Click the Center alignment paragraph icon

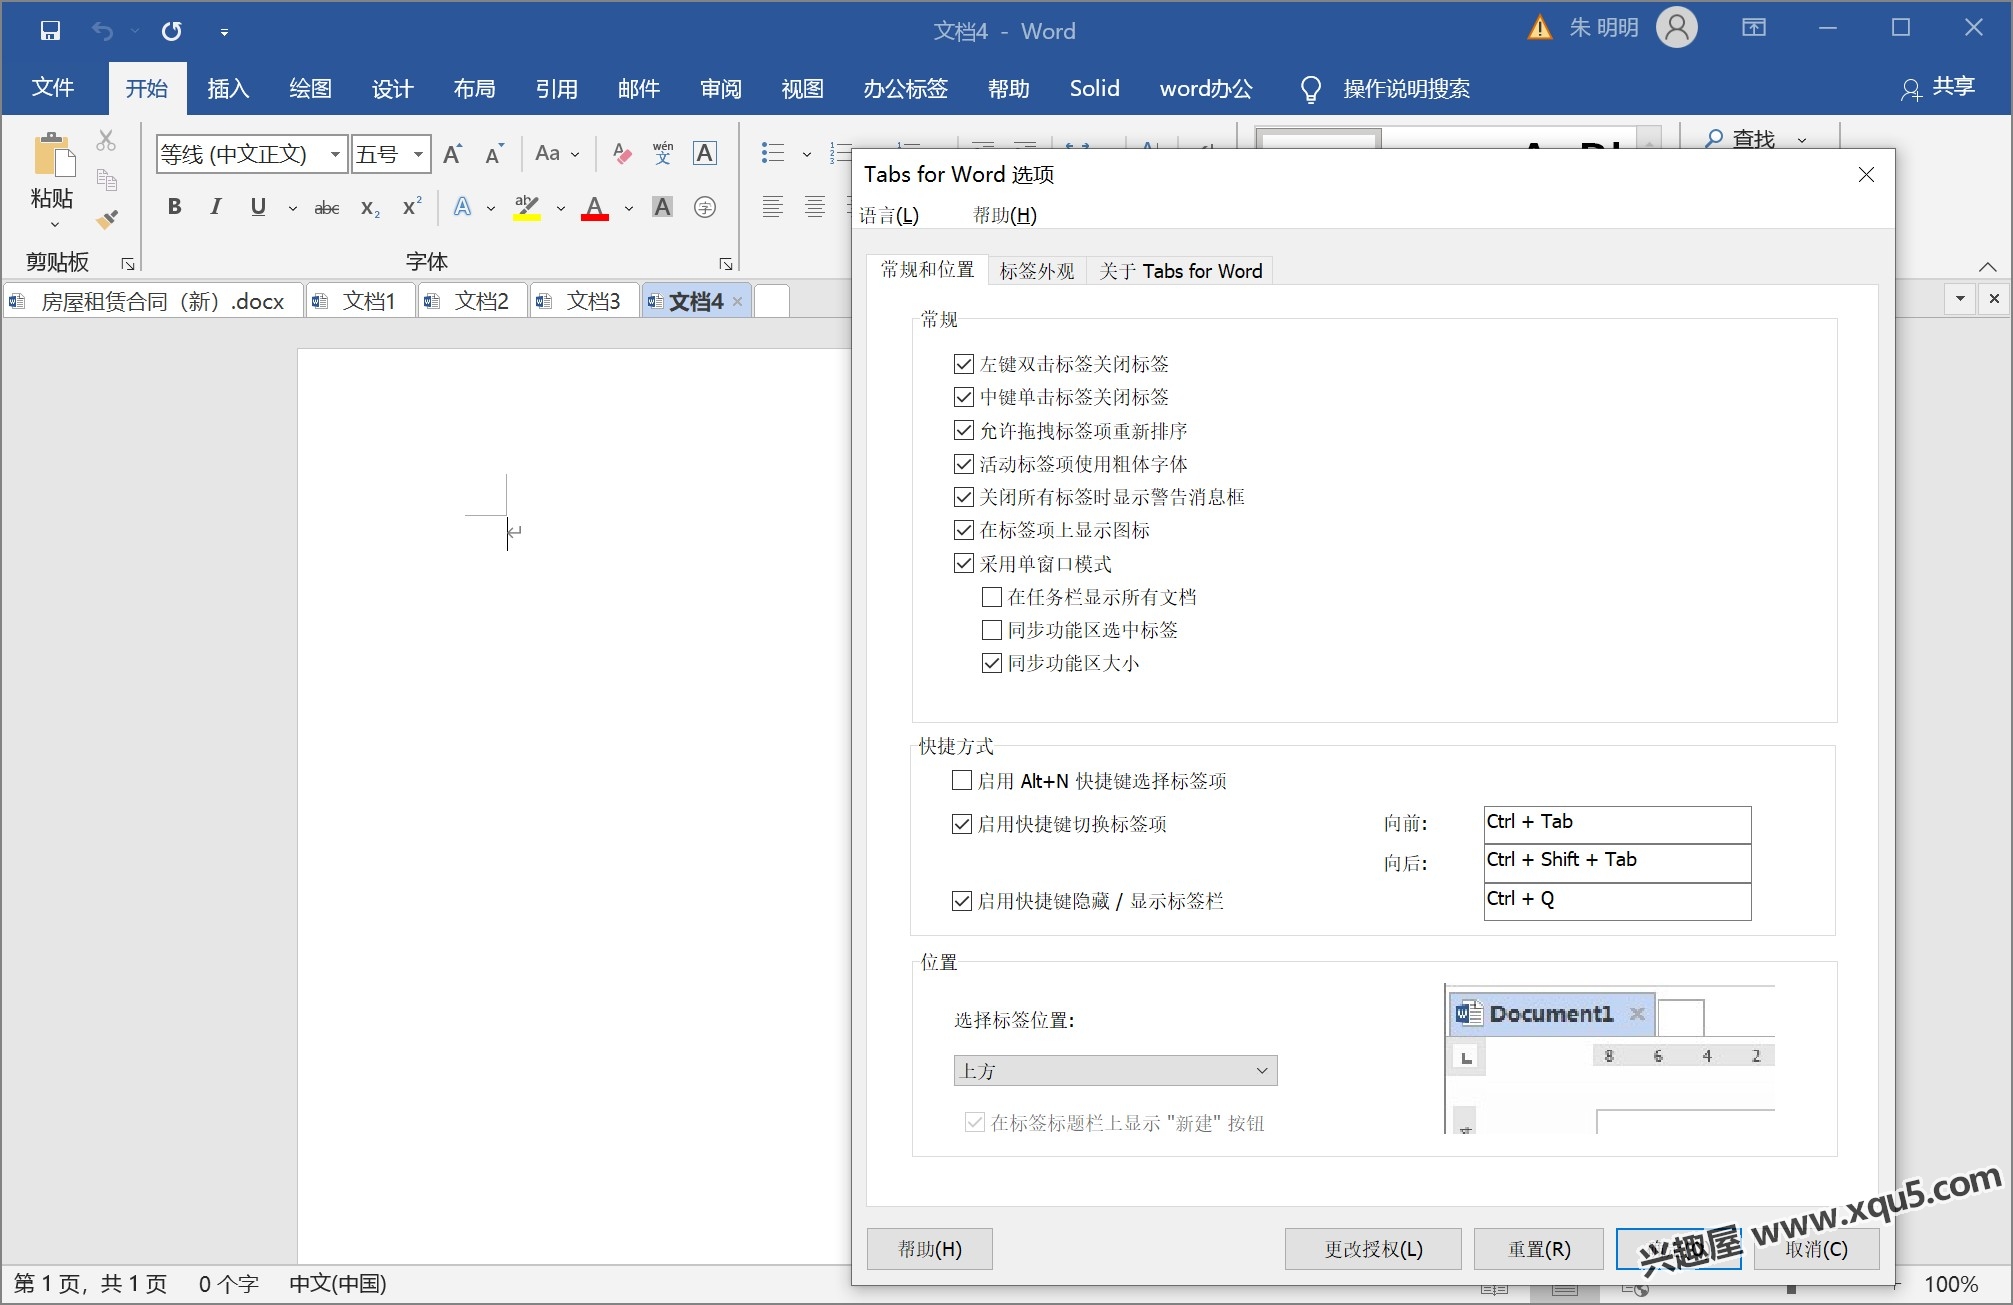click(x=815, y=207)
